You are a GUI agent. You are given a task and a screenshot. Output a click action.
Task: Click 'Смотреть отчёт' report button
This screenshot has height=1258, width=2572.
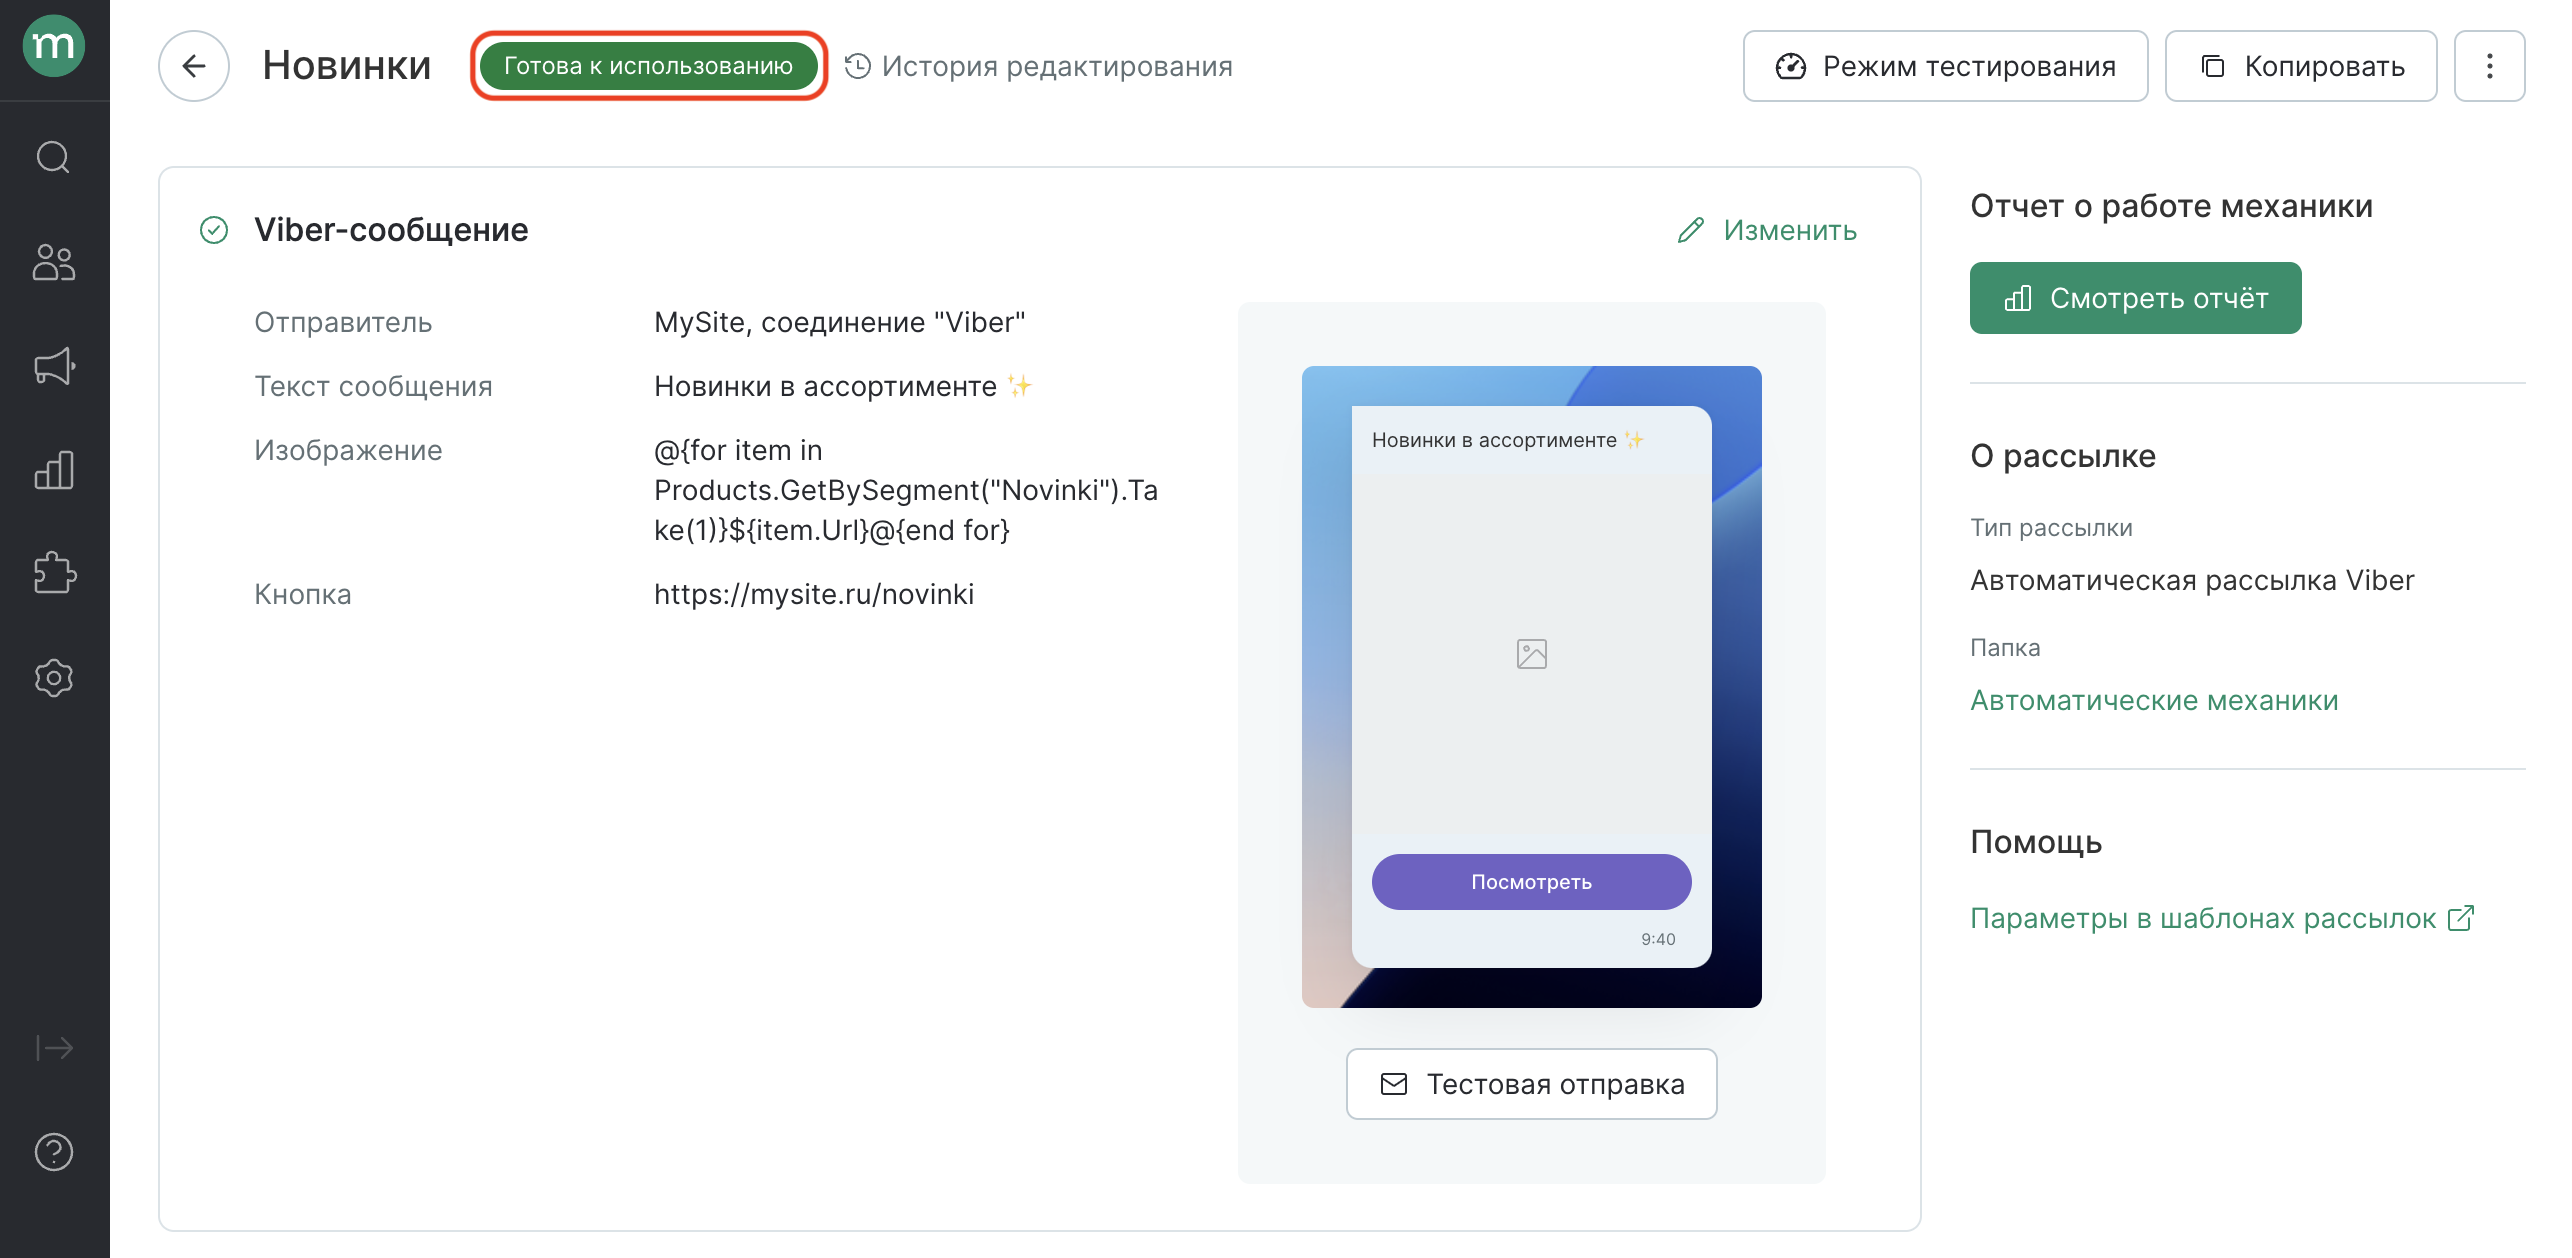coord(2135,298)
